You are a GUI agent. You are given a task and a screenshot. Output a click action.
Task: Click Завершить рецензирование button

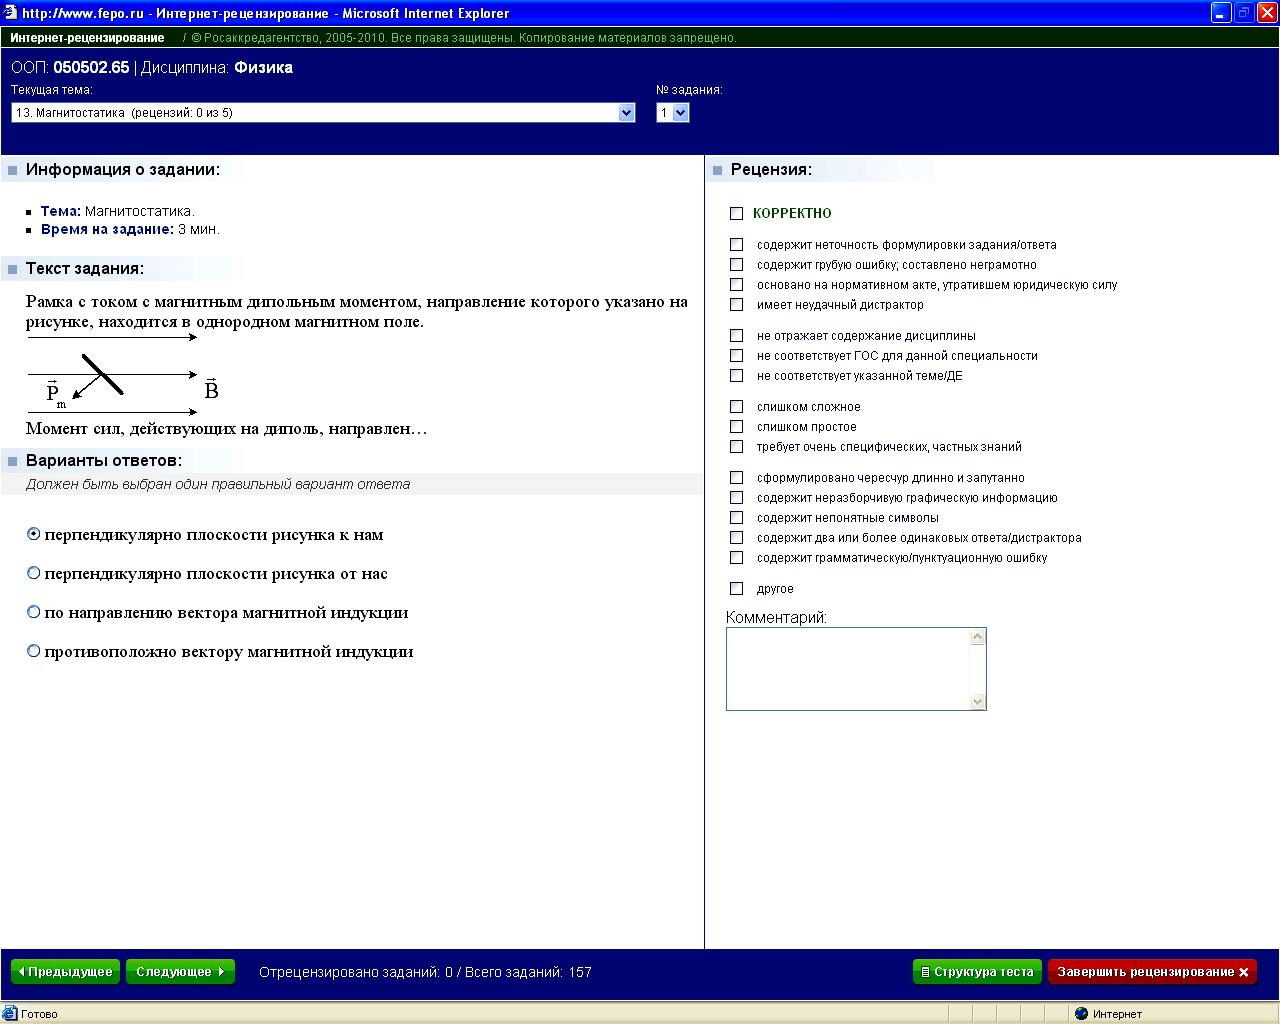click(1152, 972)
